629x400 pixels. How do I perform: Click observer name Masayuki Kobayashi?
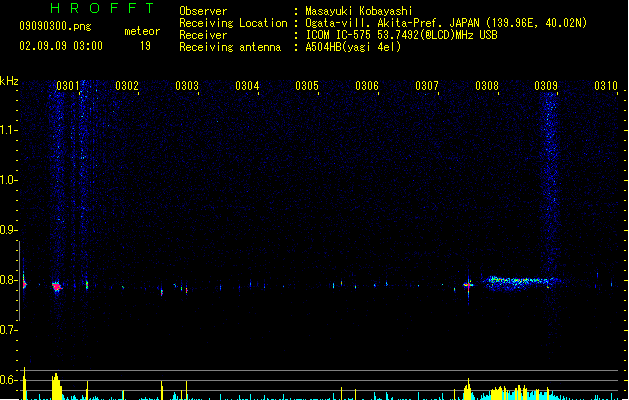click(359, 11)
